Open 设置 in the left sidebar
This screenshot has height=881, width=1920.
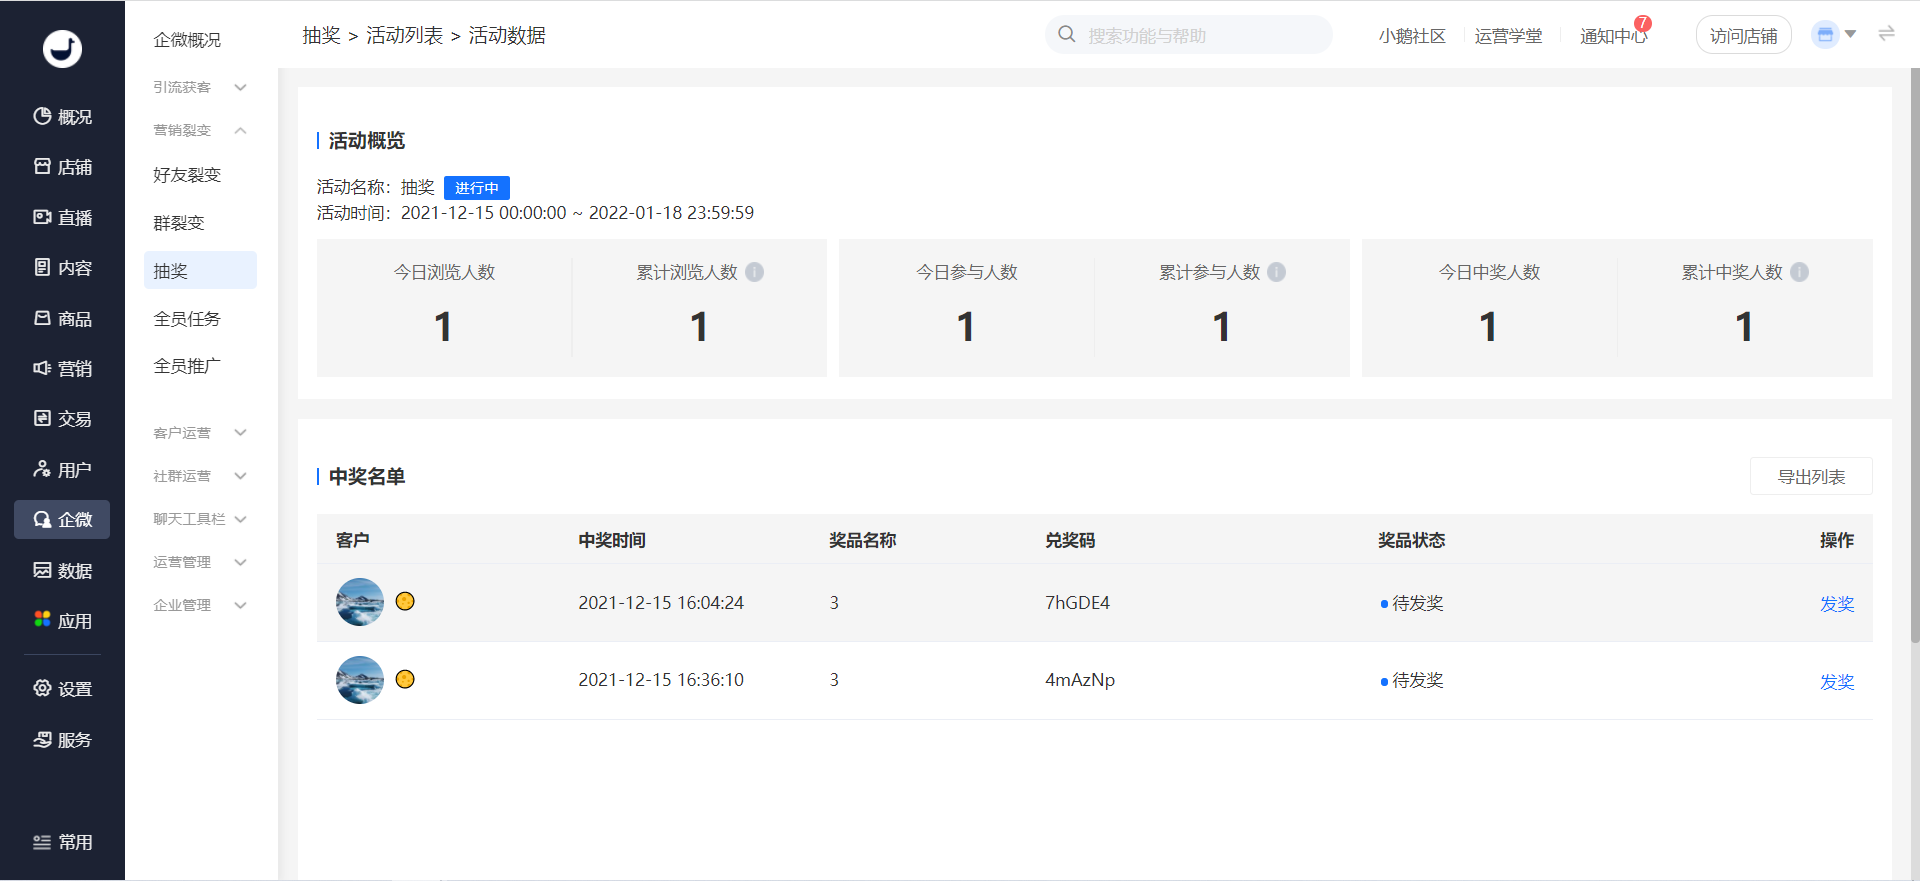62,689
